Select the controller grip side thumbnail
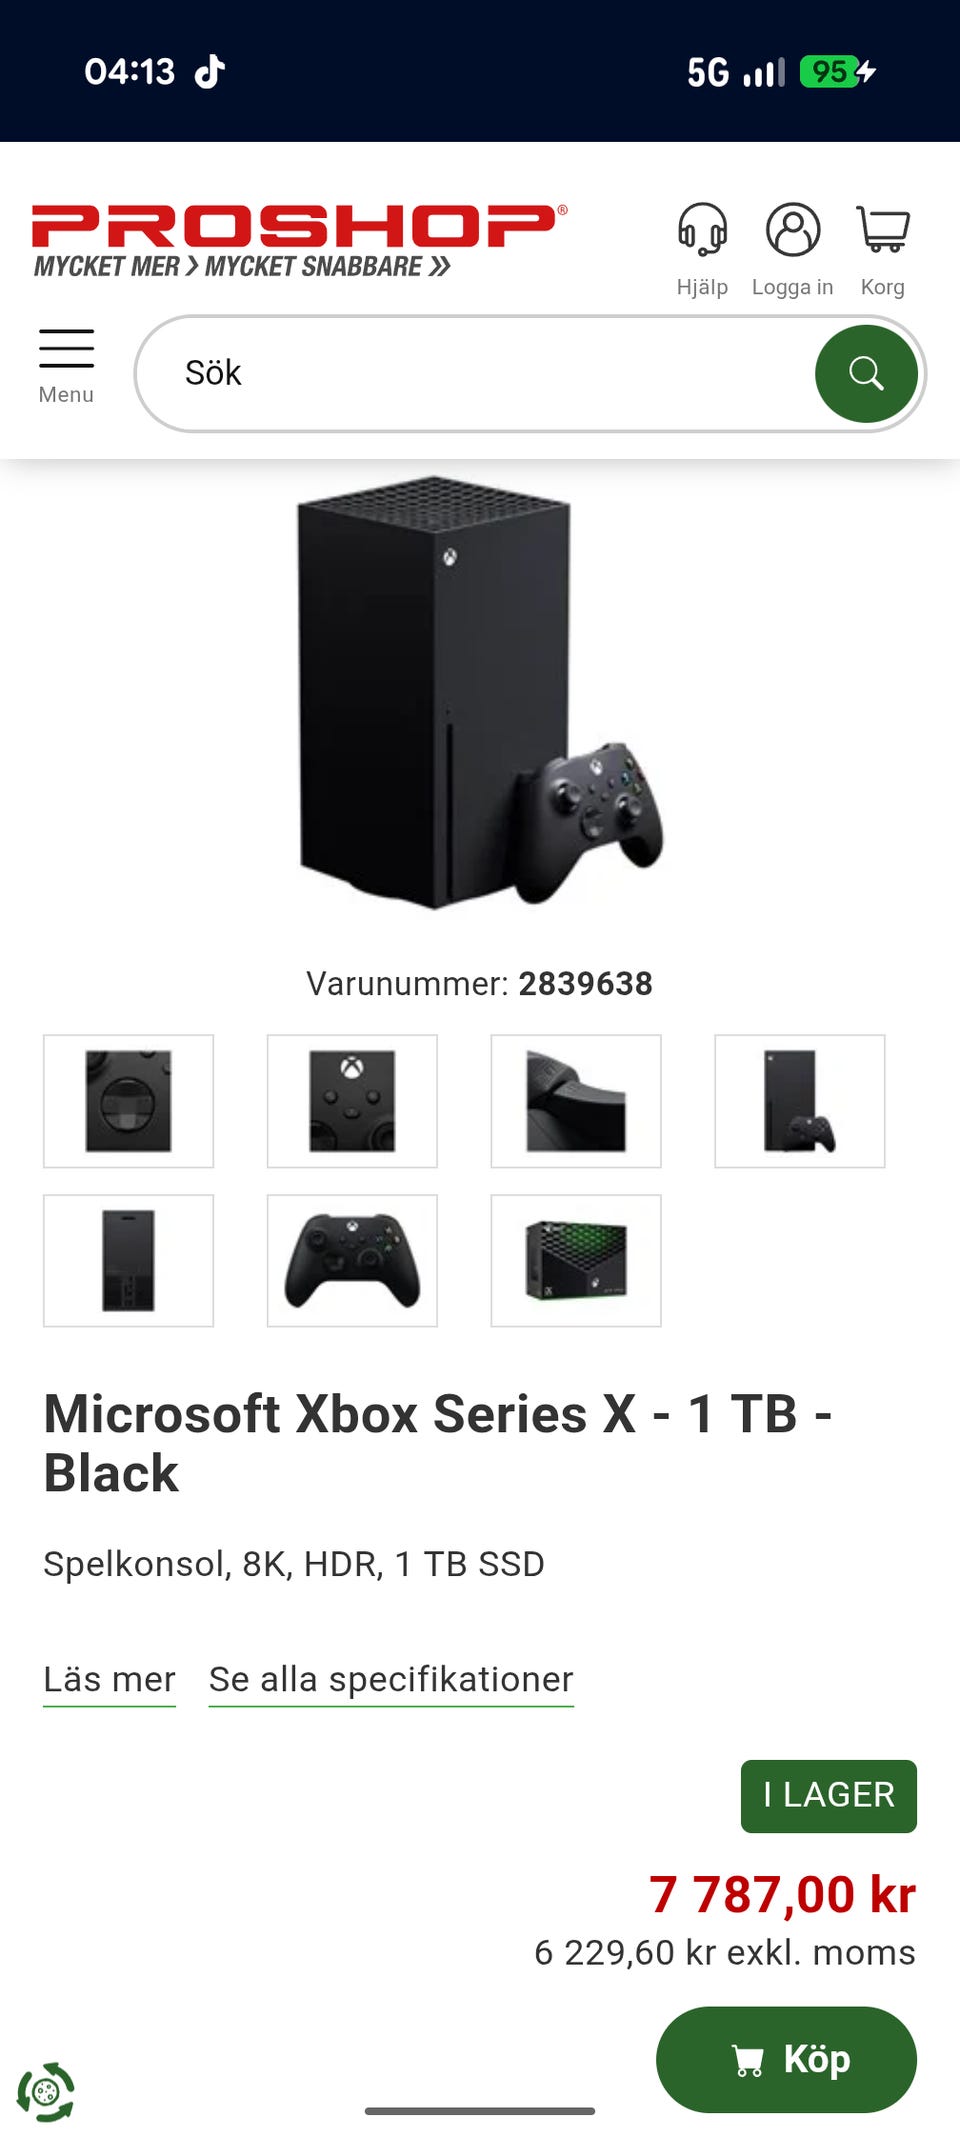Image resolution: width=960 pixels, height=2137 pixels. pos(576,1101)
